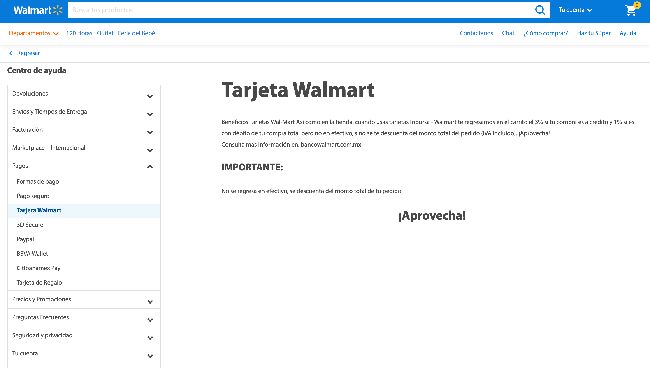Open the Feria del Bebé link
650x368 pixels.
tap(136, 33)
